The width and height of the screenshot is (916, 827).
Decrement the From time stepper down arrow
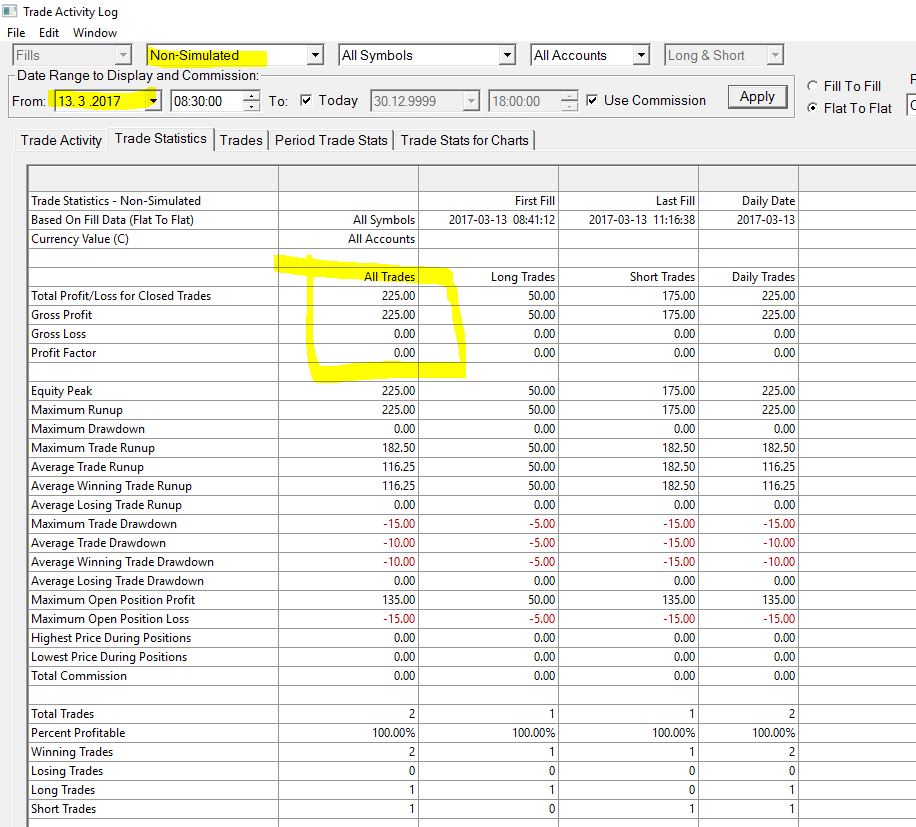(x=251, y=106)
